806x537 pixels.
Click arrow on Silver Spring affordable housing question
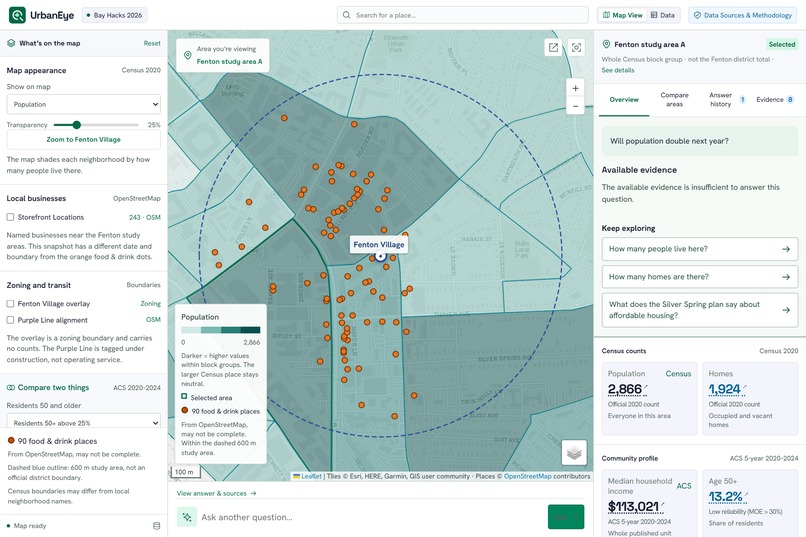pos(785,310)
